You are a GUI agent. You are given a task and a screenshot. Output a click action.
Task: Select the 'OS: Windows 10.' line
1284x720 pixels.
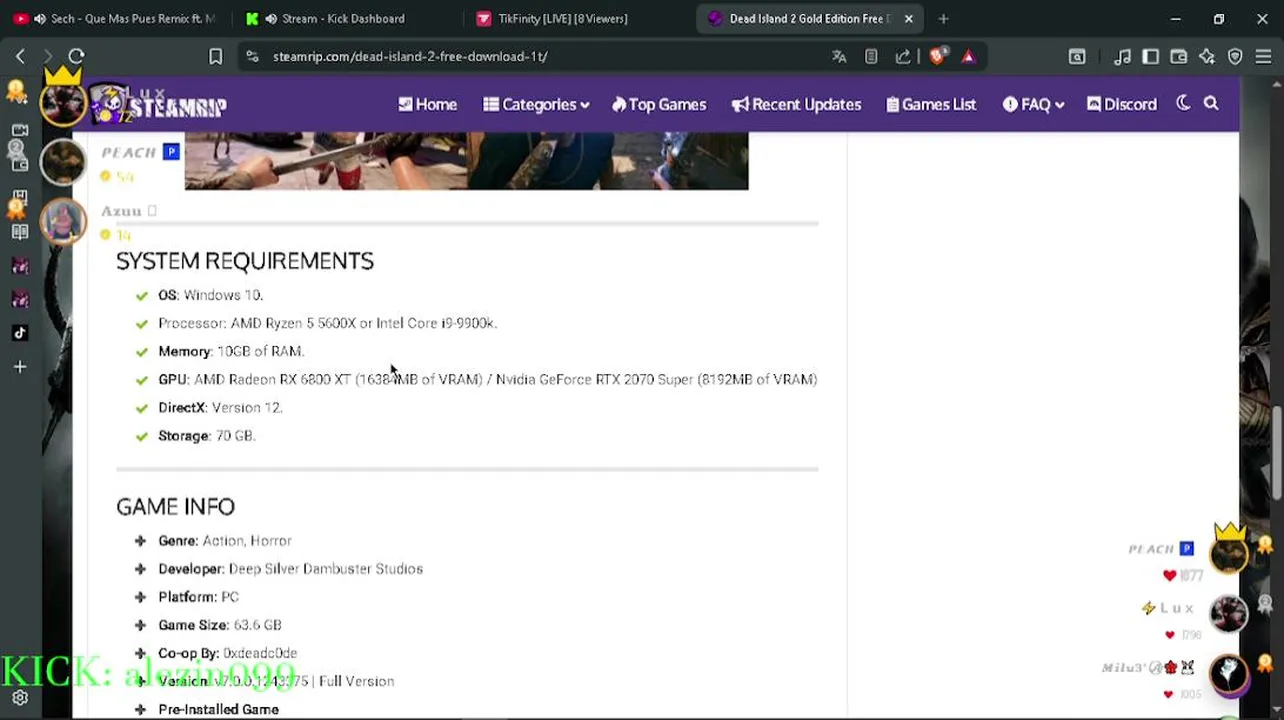click(210, 295)
